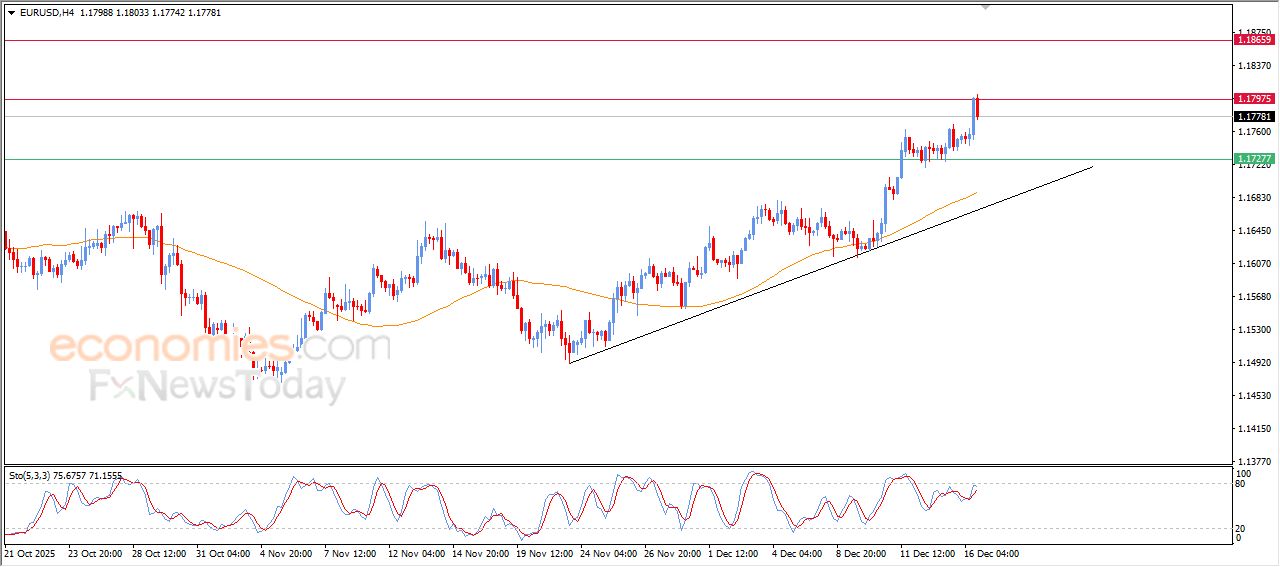Click the 16 Dec 04:00 time axis label

click(991, 552)
